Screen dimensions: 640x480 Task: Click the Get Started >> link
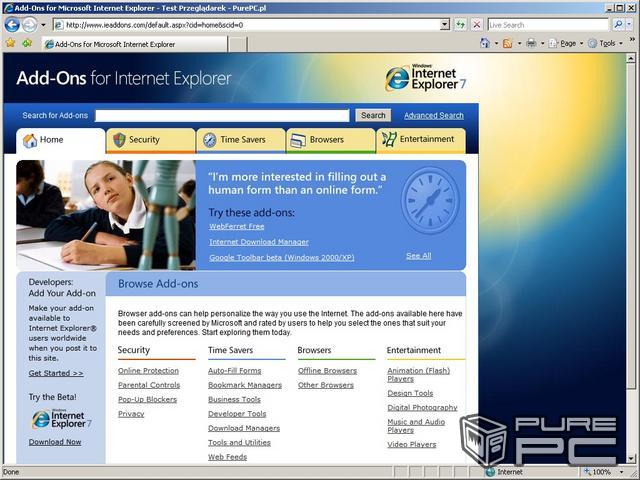coord(56,373)
